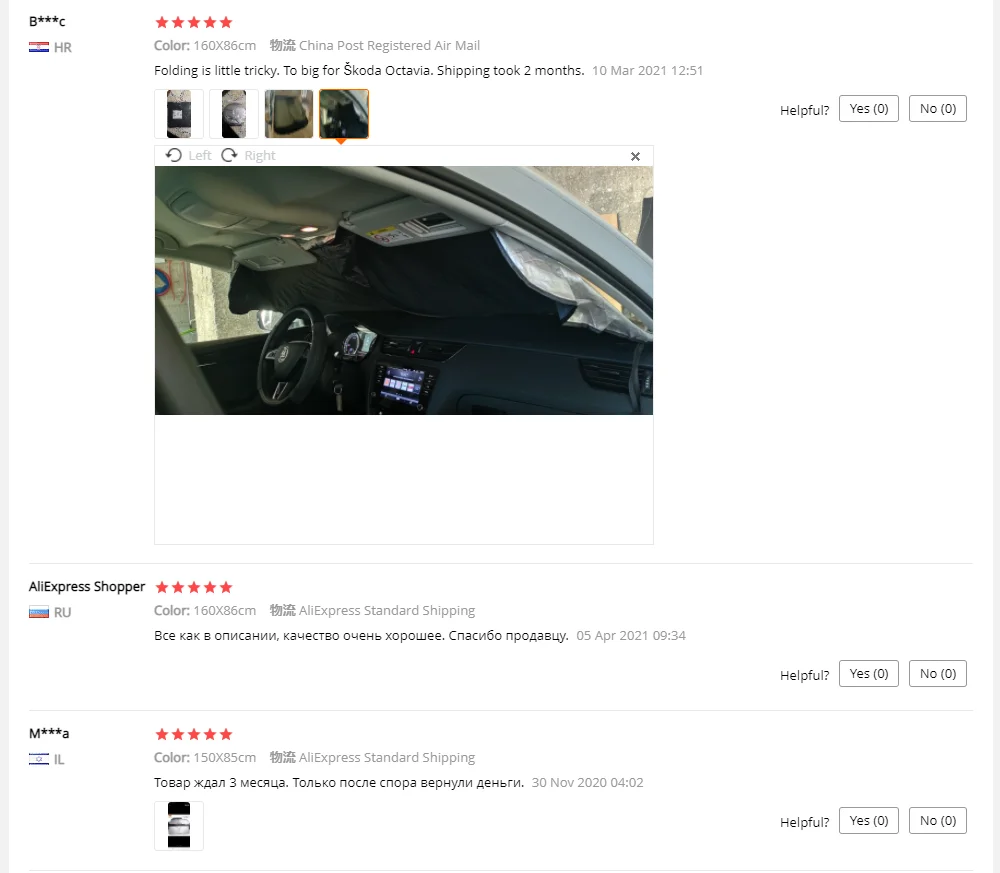The image size is (1000, 873).
Task: Open the thumbnail in M***a's review
Action: coord(179,826)
